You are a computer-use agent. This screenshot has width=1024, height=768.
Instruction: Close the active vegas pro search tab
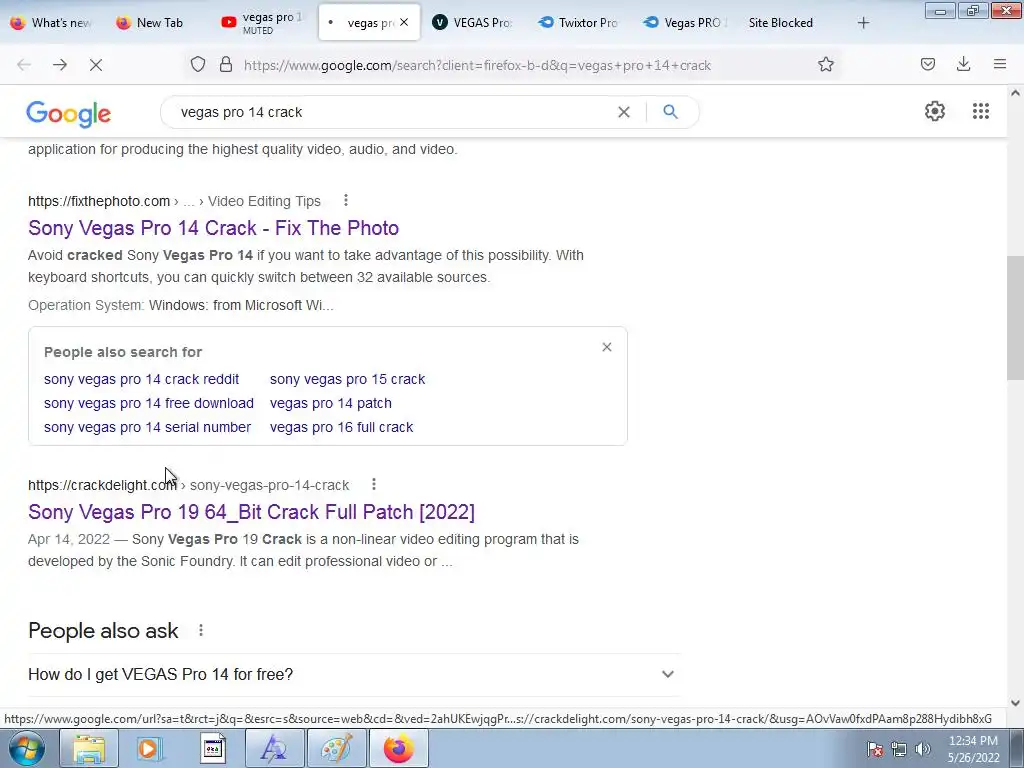point(404,22)
